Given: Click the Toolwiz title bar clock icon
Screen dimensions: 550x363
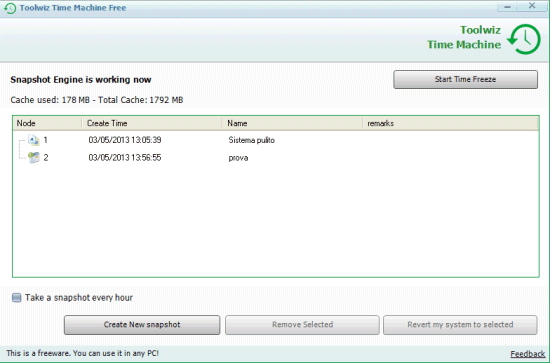Looking at the screenshot, I should tap(10, 8).
